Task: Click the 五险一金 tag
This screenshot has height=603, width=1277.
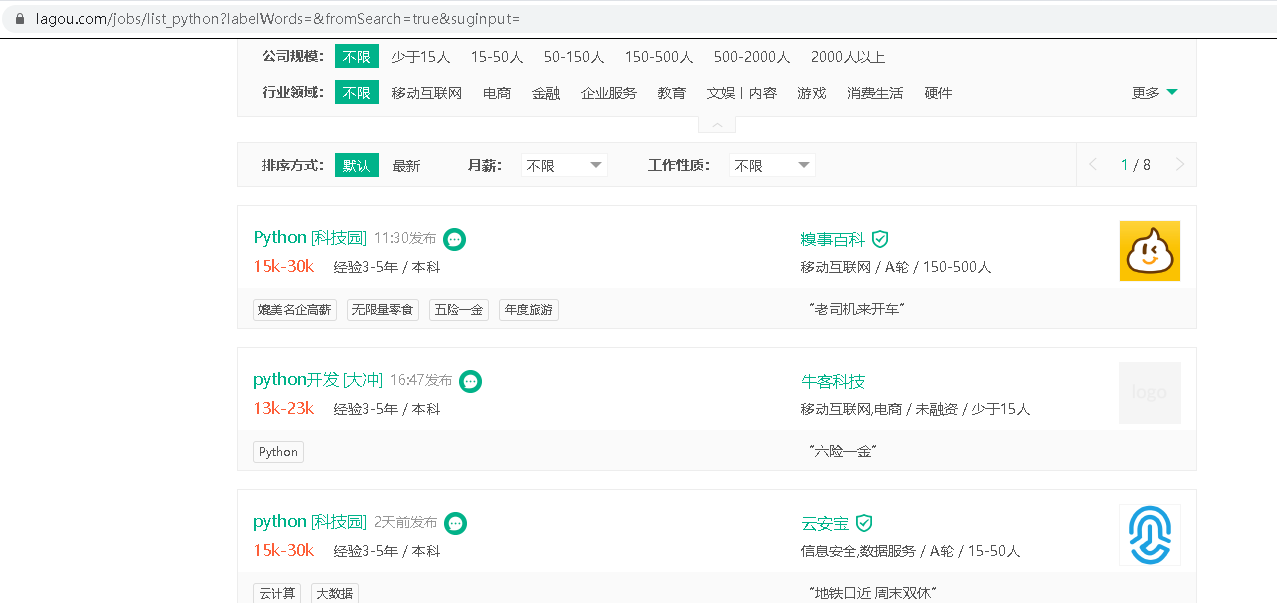Action: (459, 310)
